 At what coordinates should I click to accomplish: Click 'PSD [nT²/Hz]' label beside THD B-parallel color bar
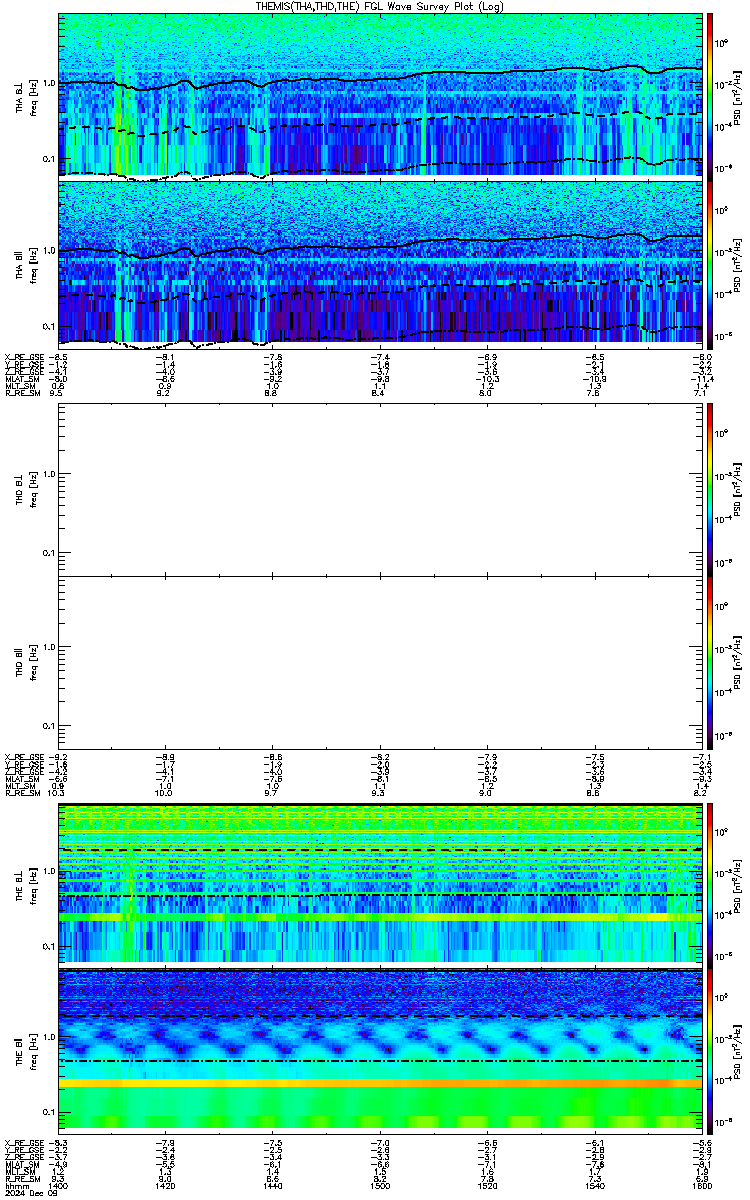tap(736, 662)
